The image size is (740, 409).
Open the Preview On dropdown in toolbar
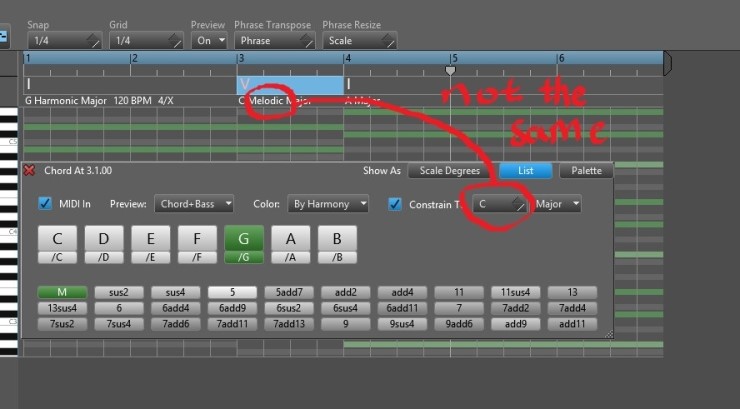click(210, 41)
